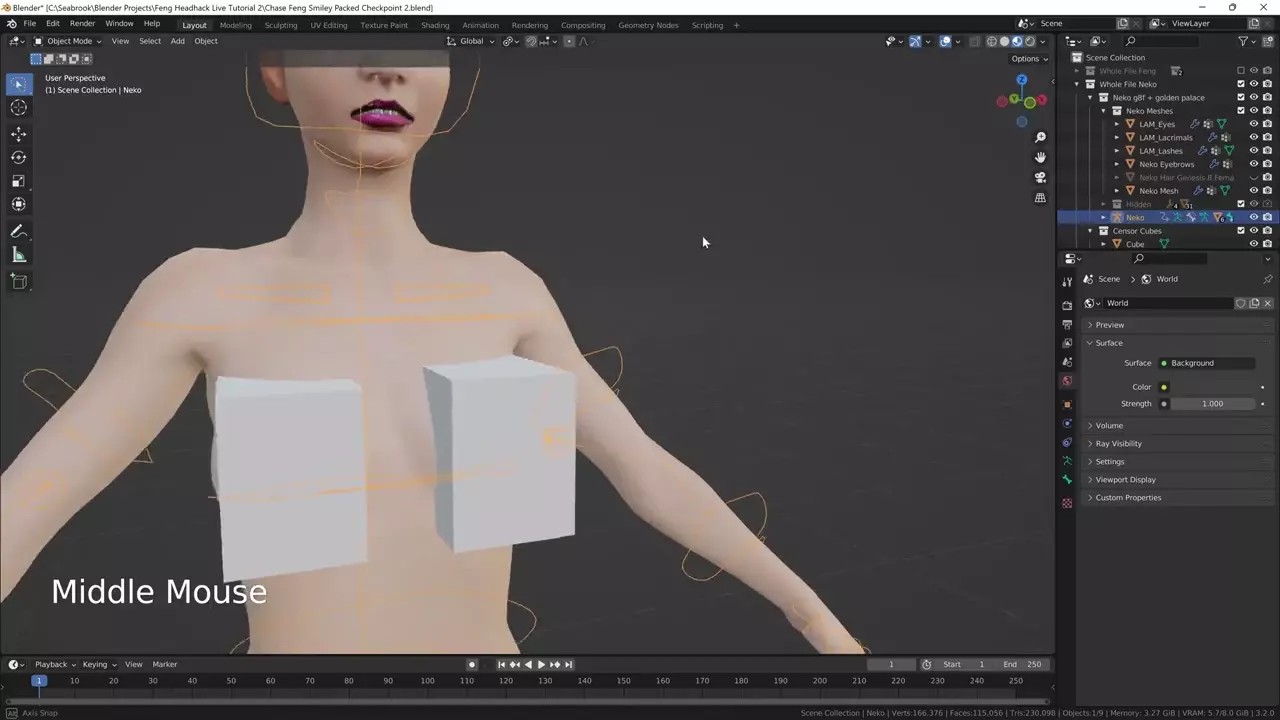Select the Cursor tool
The height and width of the screenshot is (720, 1280).
click(x=18, y=108)
